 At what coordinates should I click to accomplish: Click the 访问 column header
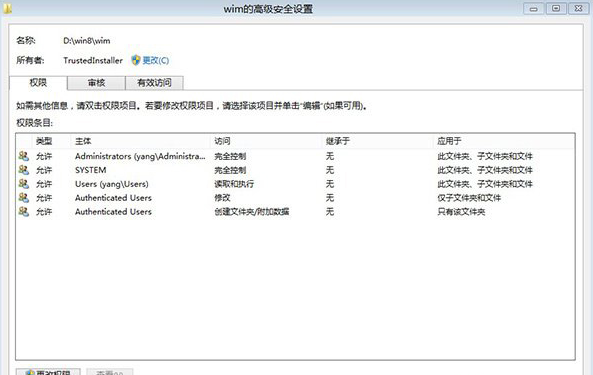click(x=222, y=141)
